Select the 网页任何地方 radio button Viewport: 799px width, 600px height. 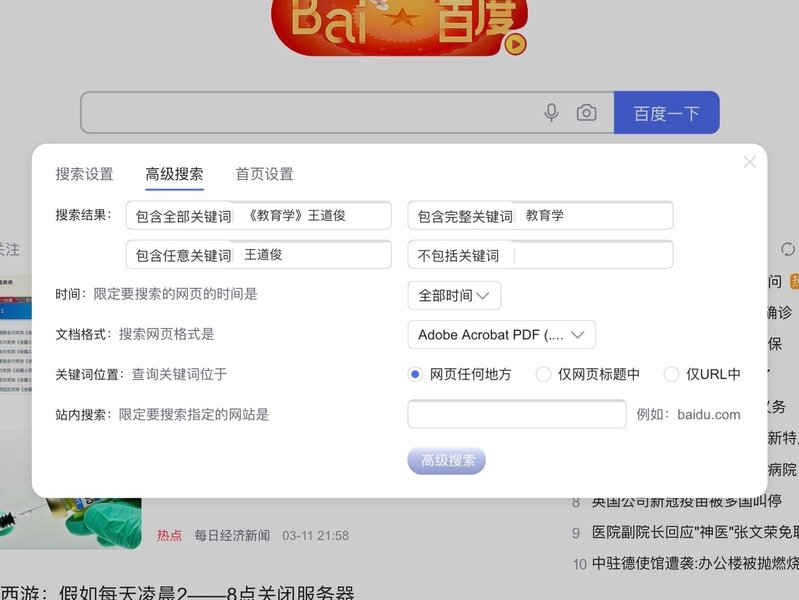point(416,374)
